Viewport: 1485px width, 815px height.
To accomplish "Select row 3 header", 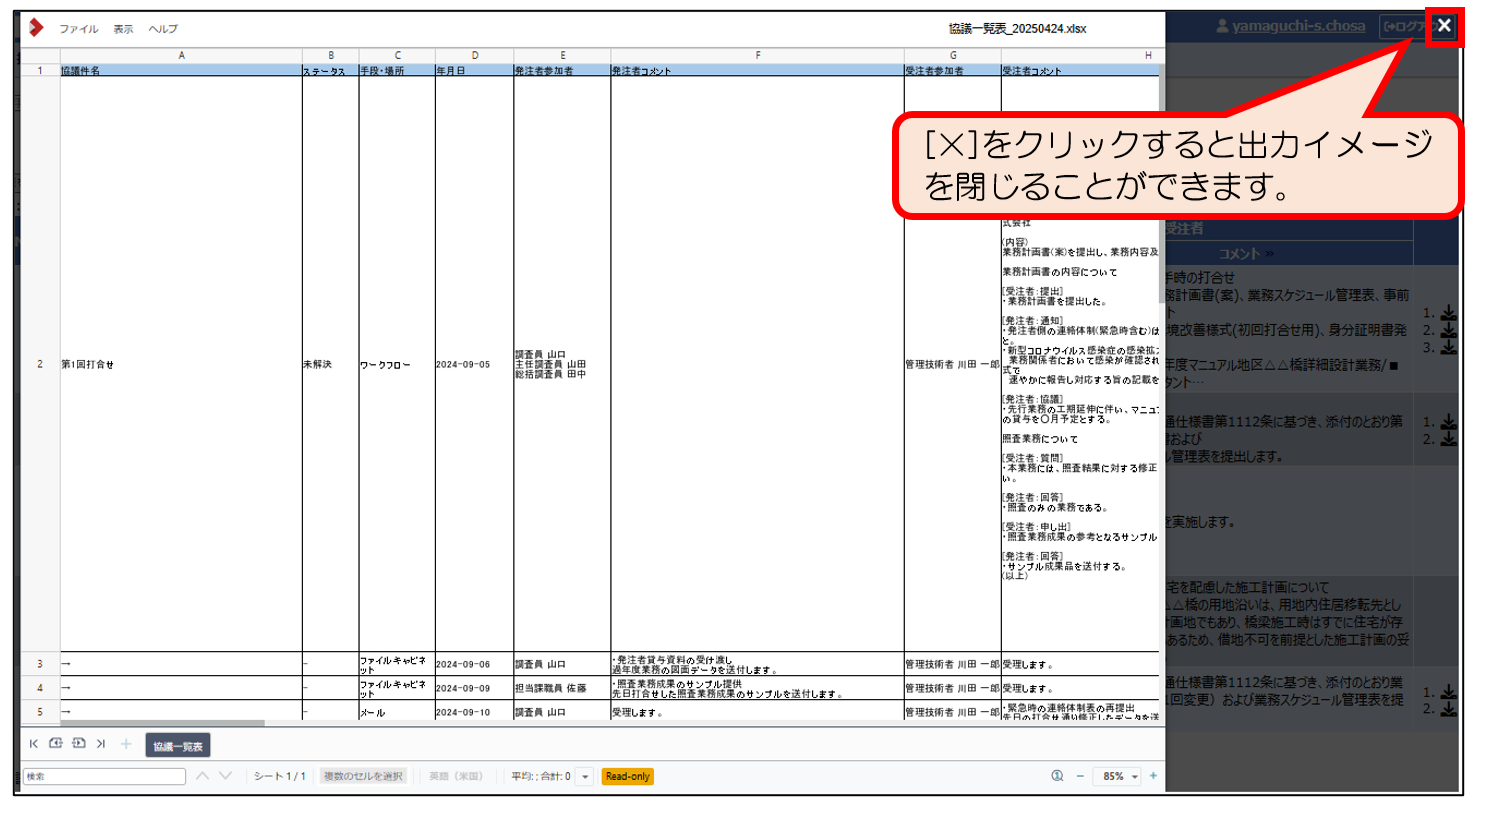I will pyautogui.click(x=40, y=664).
